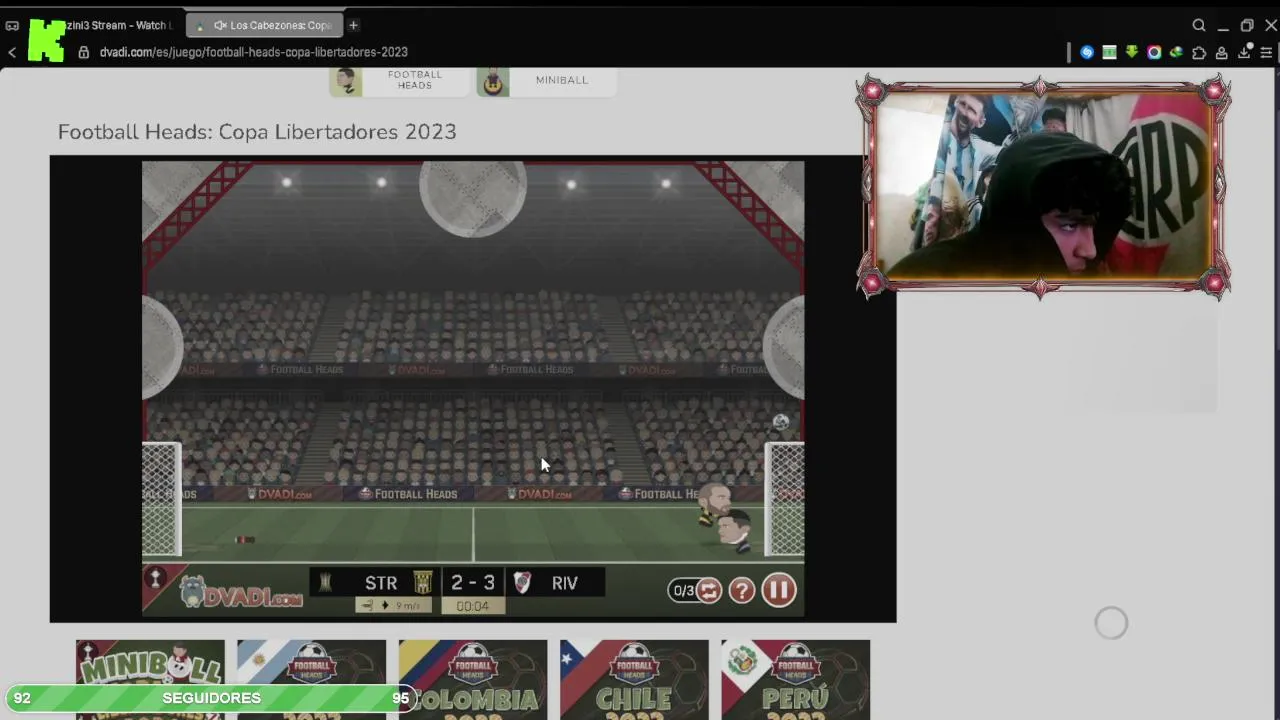This screenshot has width=1280, height=720.
Task: Open the browser profile account icon
Action: click(1222, 52)
